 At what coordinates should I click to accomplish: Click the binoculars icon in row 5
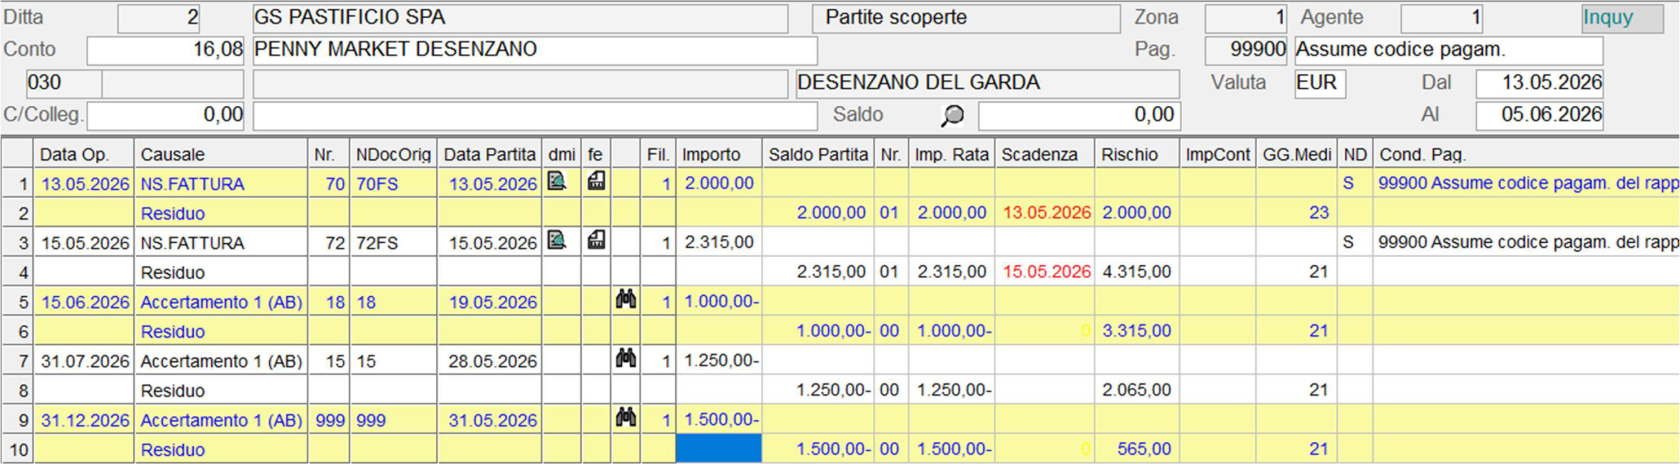tap(626, 300)
